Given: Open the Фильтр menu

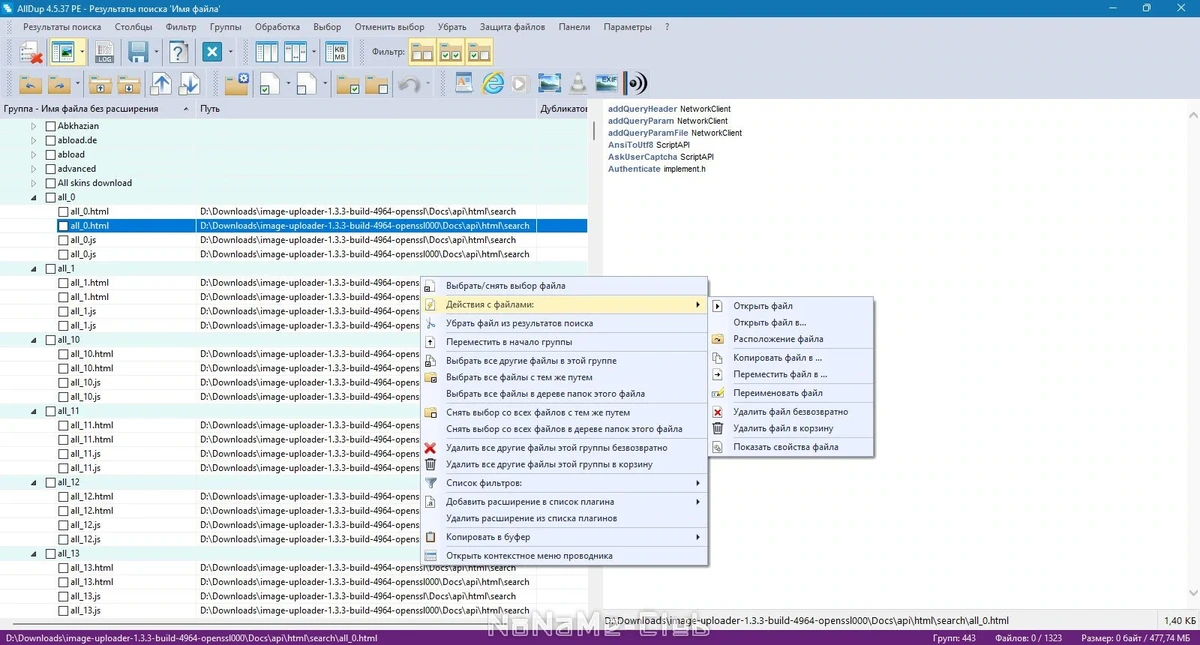Looking at the screenshot, I should pyautogui.click(x=181, y=27).
